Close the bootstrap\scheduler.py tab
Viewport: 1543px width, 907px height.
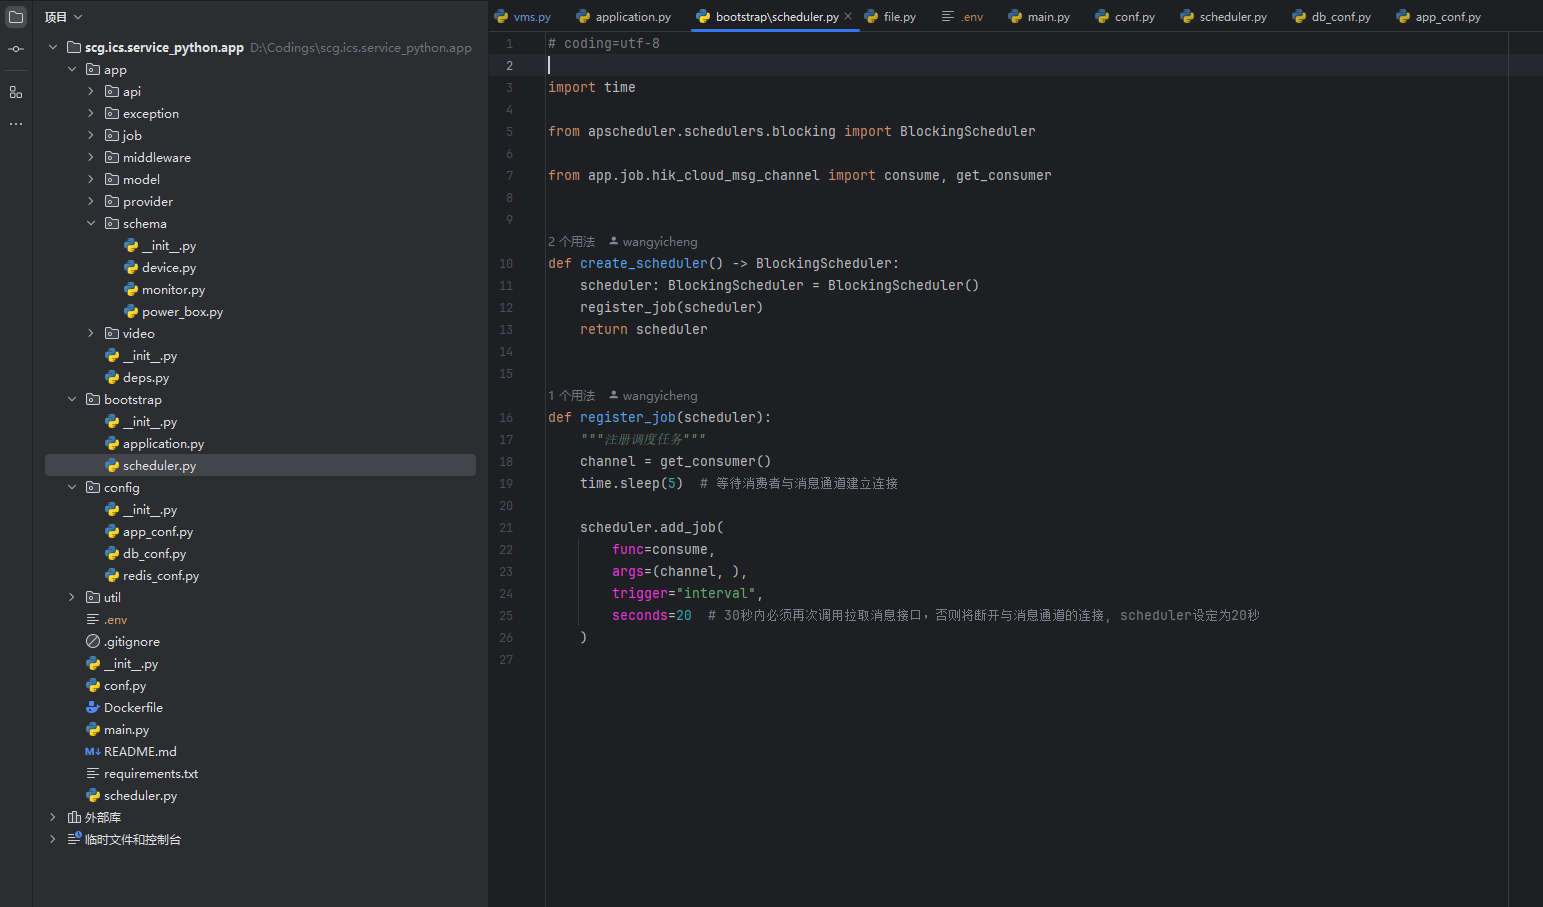(848, 17)
